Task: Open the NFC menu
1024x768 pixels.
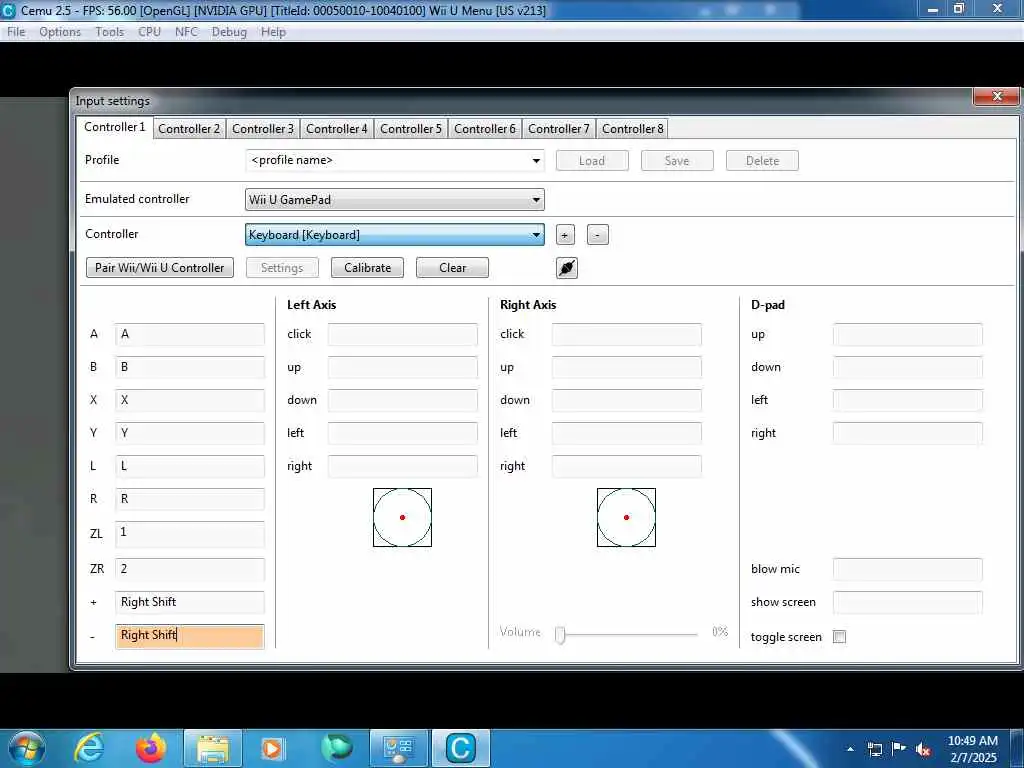Action: 186,32
